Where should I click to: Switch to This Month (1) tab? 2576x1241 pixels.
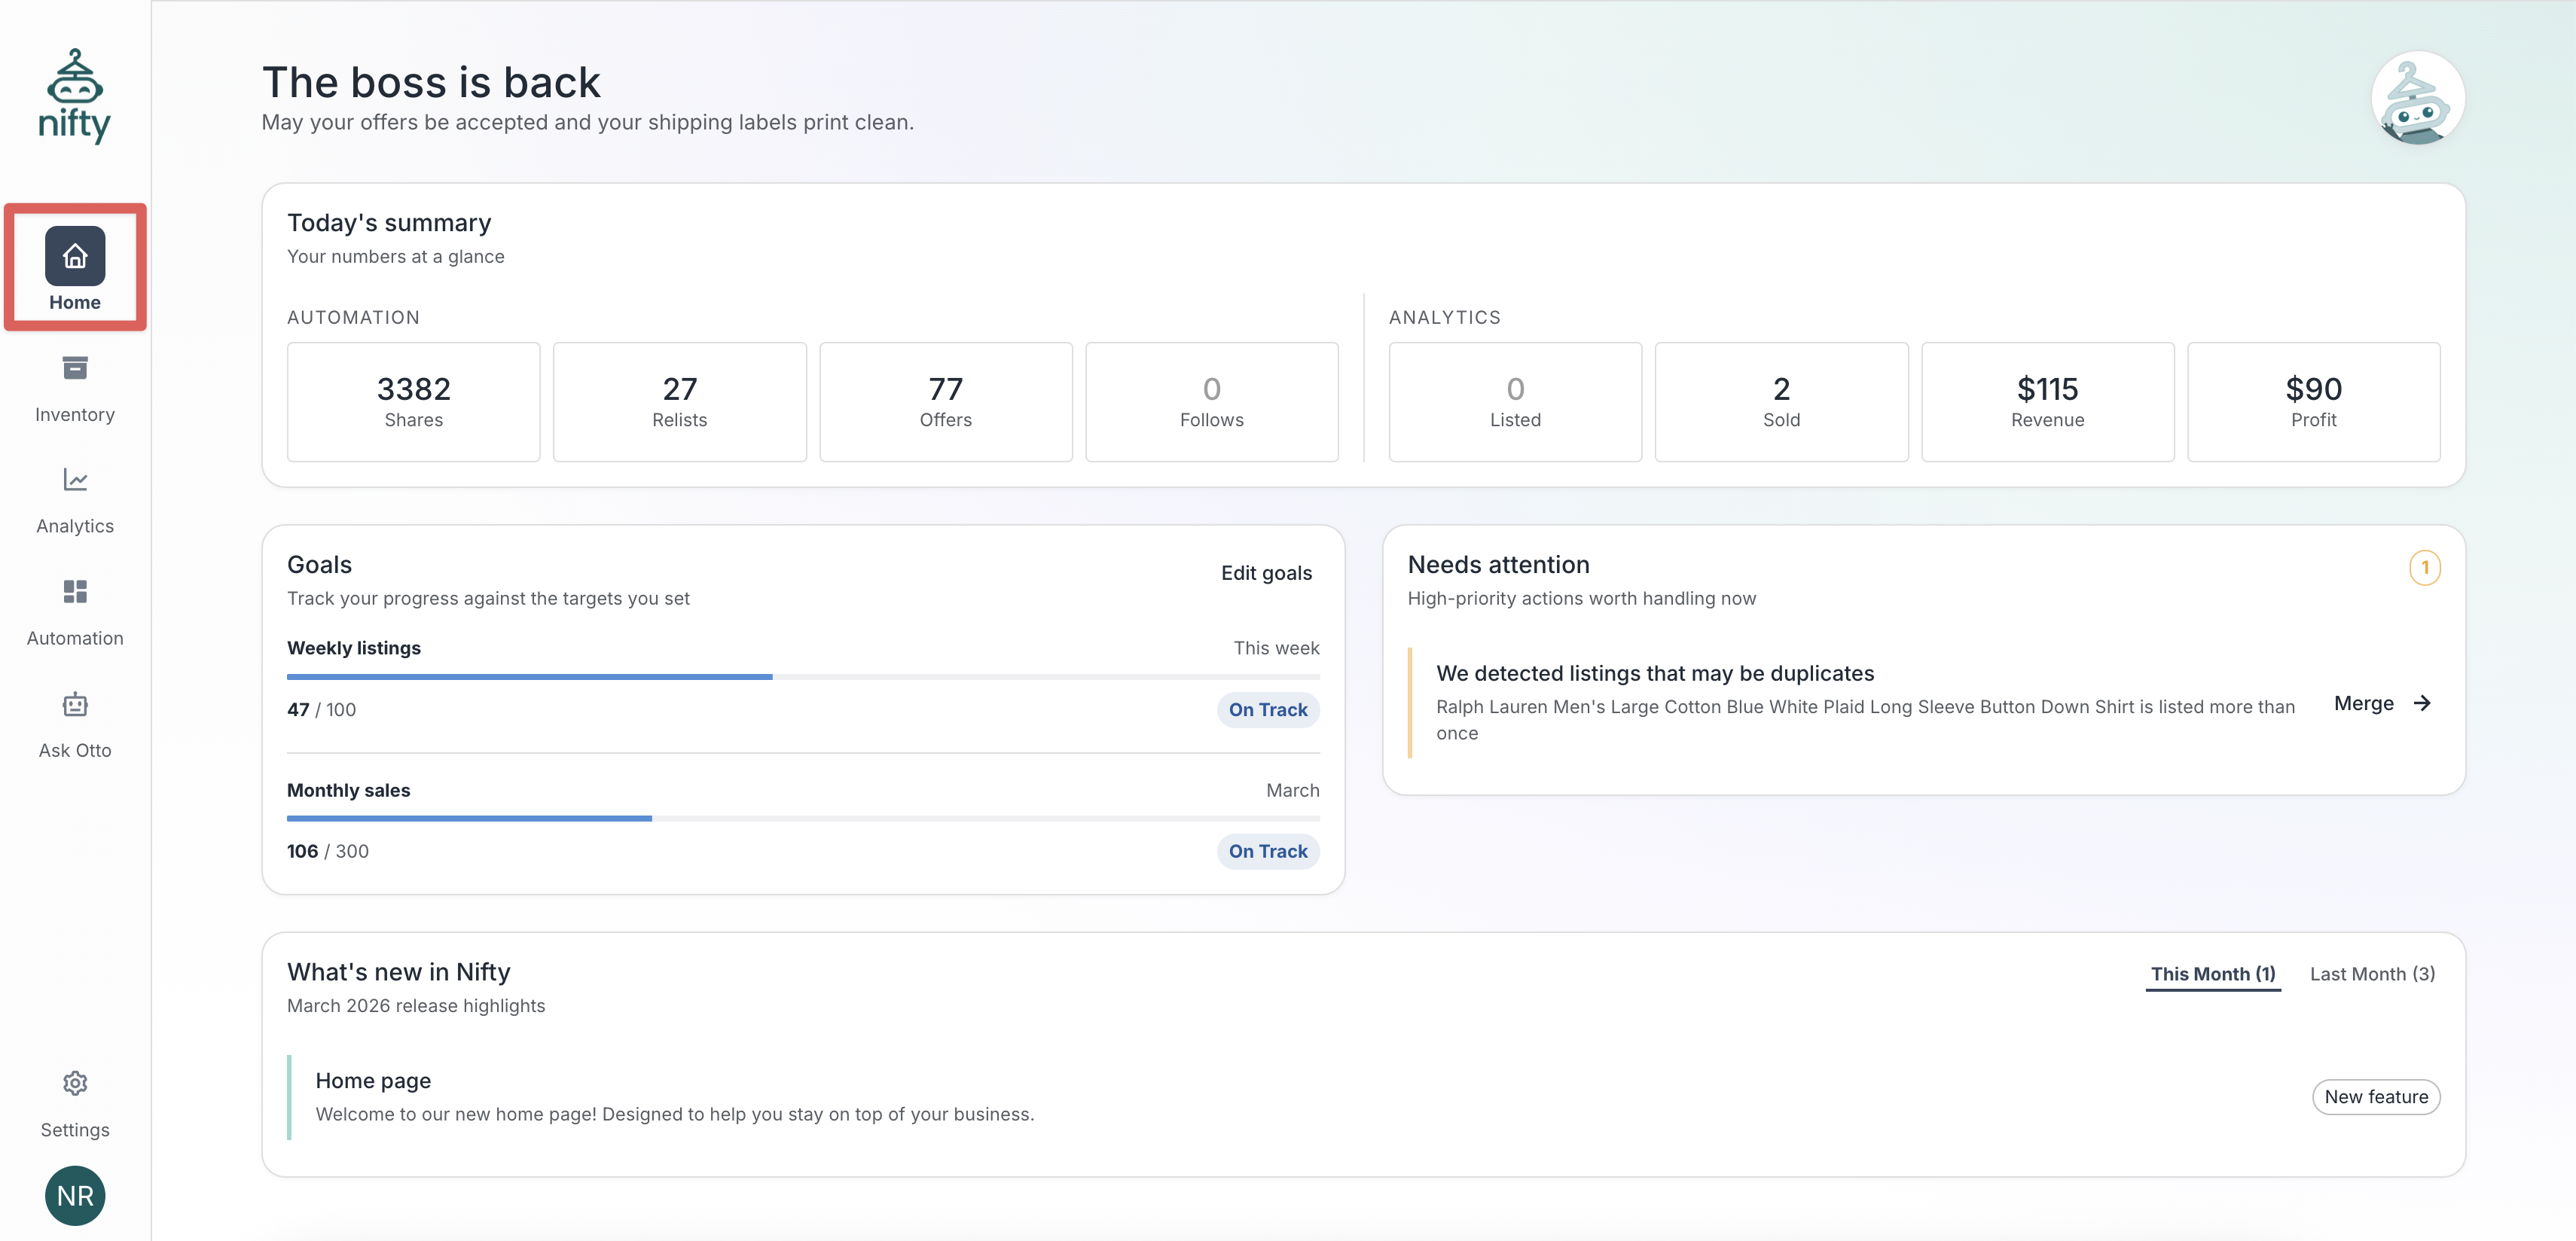pos(2212,973)
